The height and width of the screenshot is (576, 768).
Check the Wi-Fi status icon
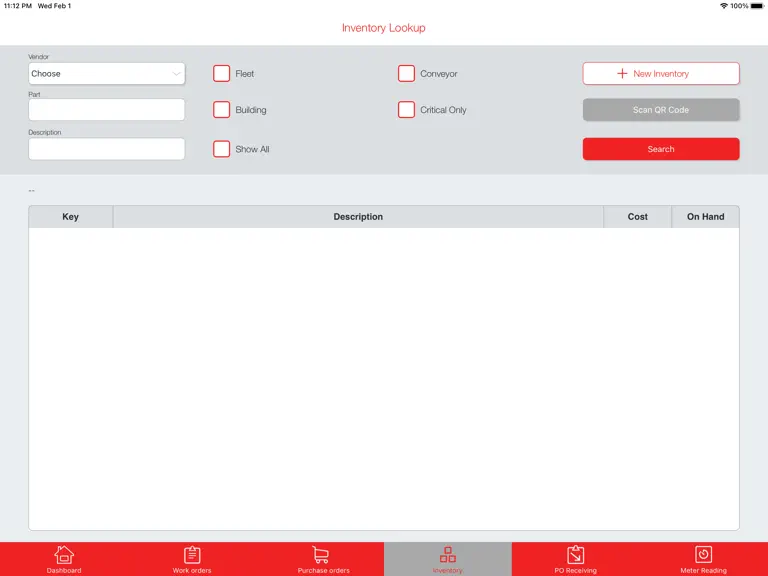point(724,6)
